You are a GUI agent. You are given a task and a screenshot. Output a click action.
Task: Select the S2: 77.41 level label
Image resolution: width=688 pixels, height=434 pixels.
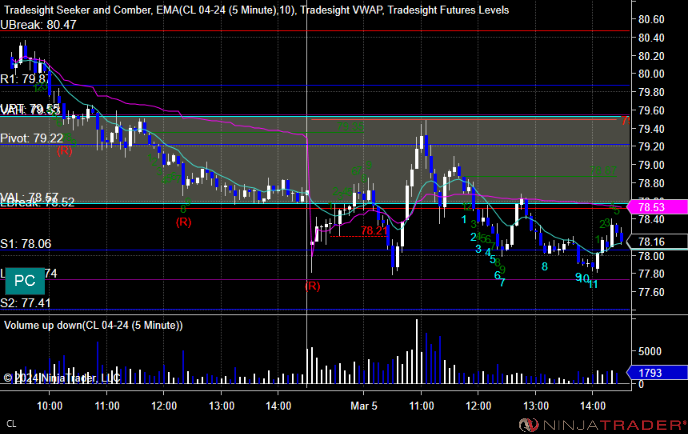[x=25, y=303]
